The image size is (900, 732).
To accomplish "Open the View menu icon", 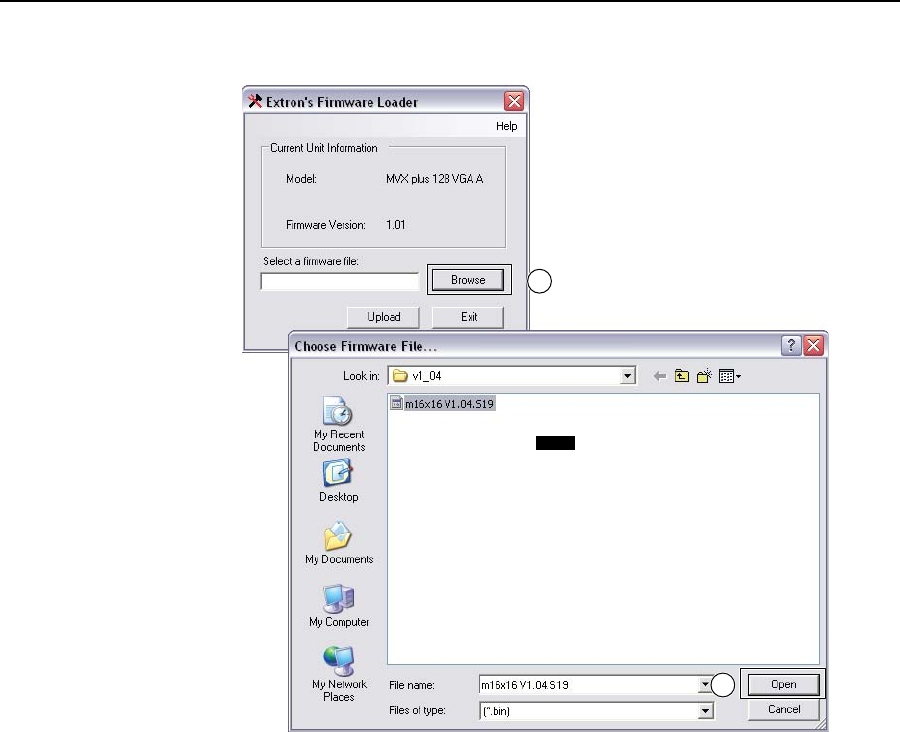I will (x=730, y=377).
